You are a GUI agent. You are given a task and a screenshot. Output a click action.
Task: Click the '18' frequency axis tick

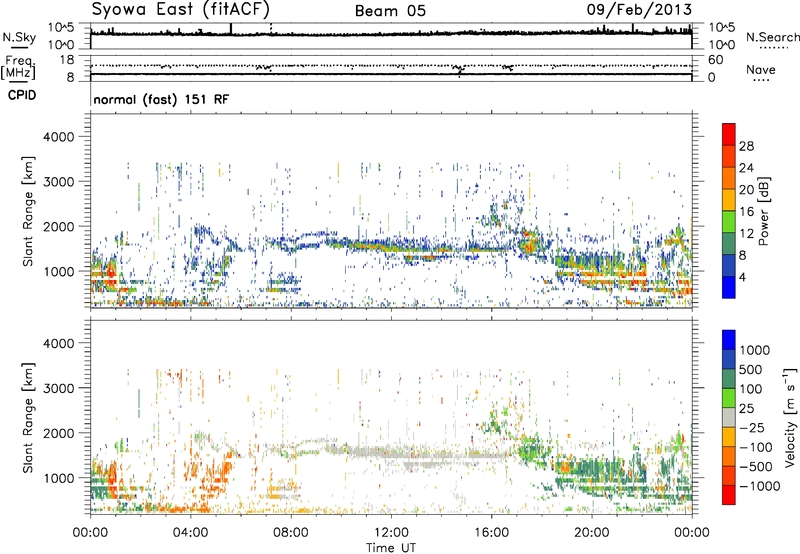click(67, 60)
